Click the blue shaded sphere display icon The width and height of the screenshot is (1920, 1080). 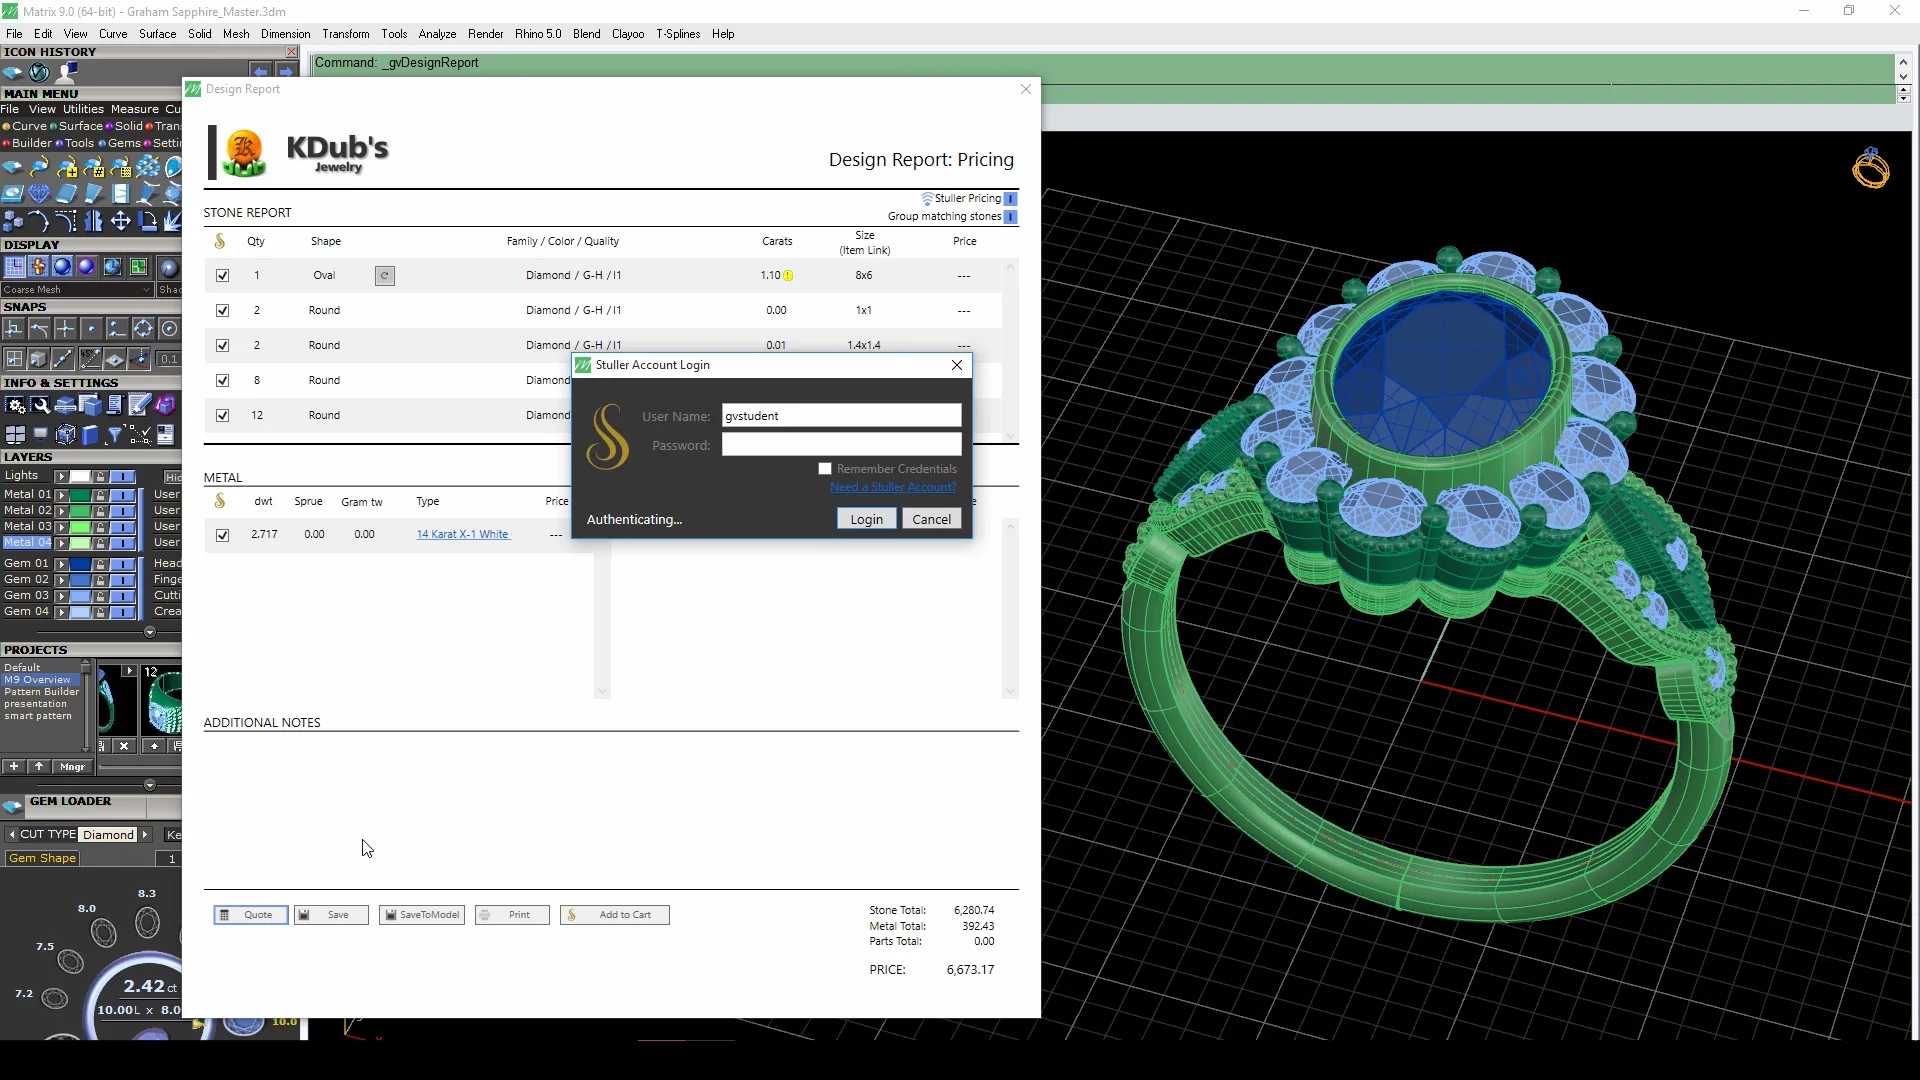pos(62,266)
